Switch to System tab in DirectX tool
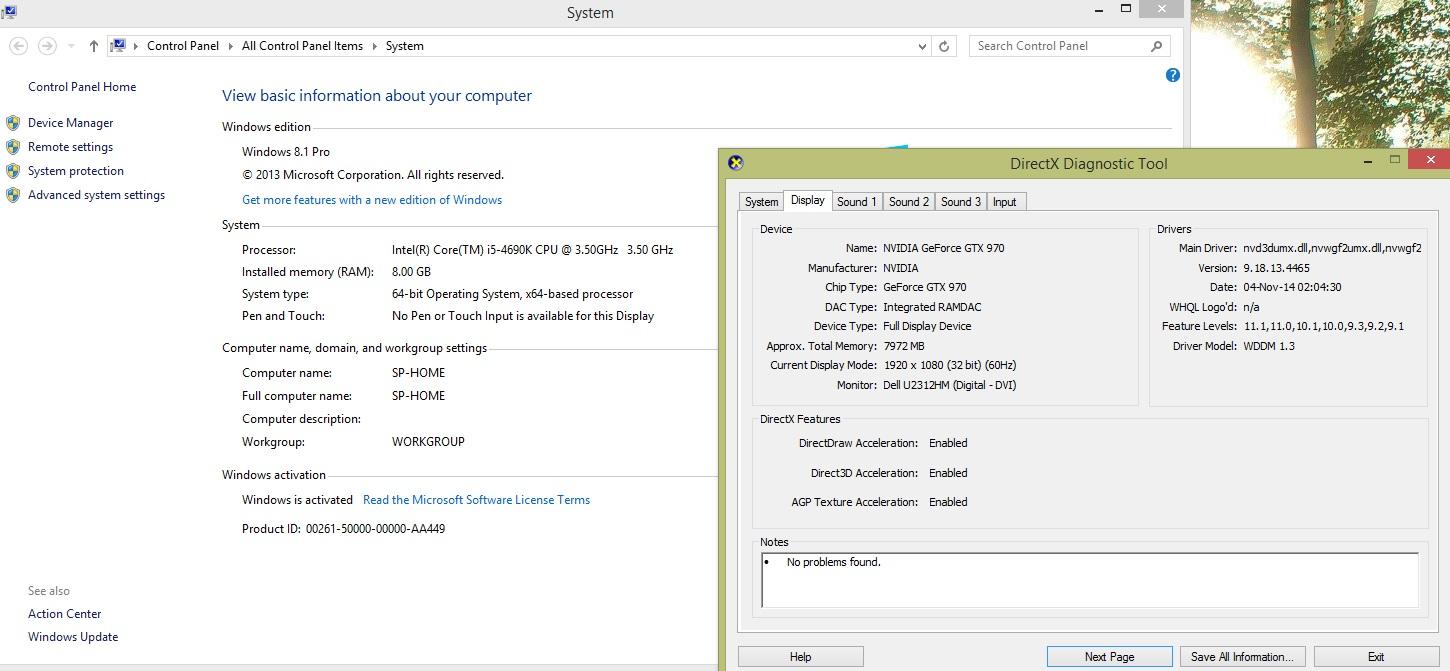Screen dimensions: 1450x671 tap(761, 202)
